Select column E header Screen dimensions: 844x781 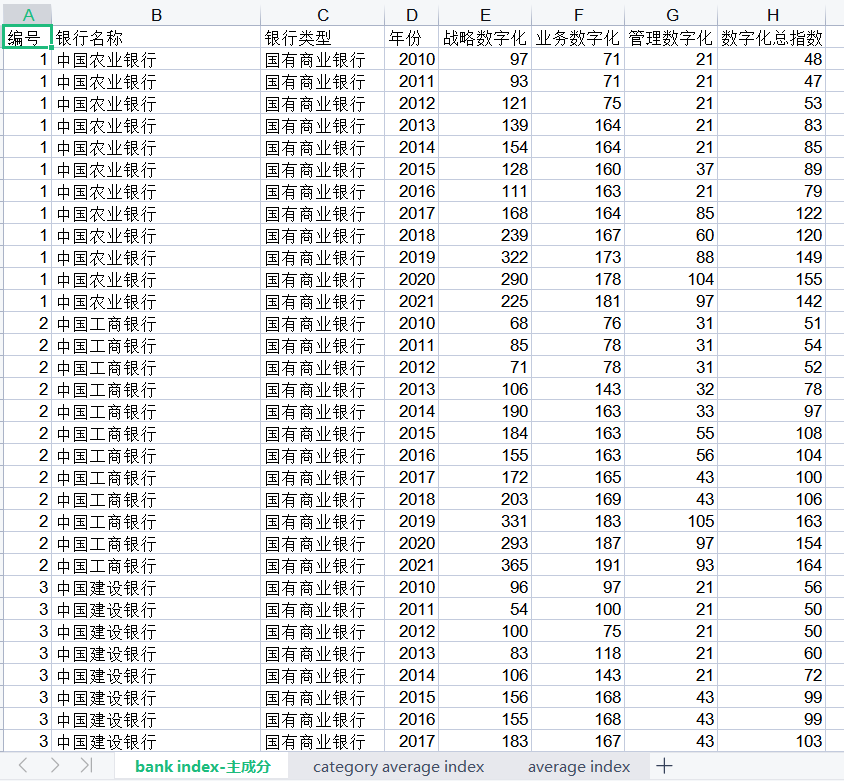coord(485,14)
